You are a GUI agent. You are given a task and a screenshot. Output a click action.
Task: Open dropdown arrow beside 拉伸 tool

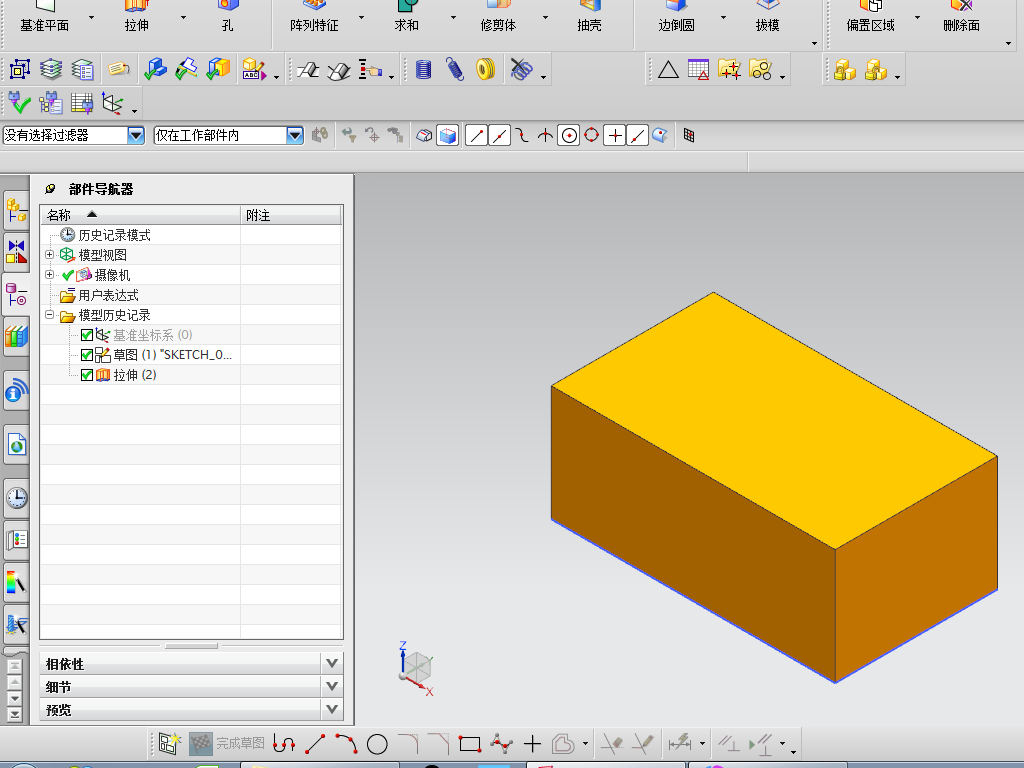pos(183,18)
